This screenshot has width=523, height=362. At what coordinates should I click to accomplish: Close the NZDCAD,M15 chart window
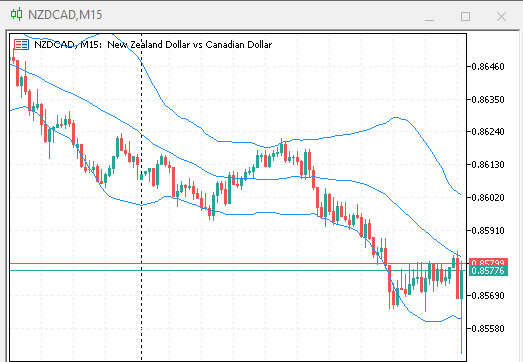pos(501,16)
